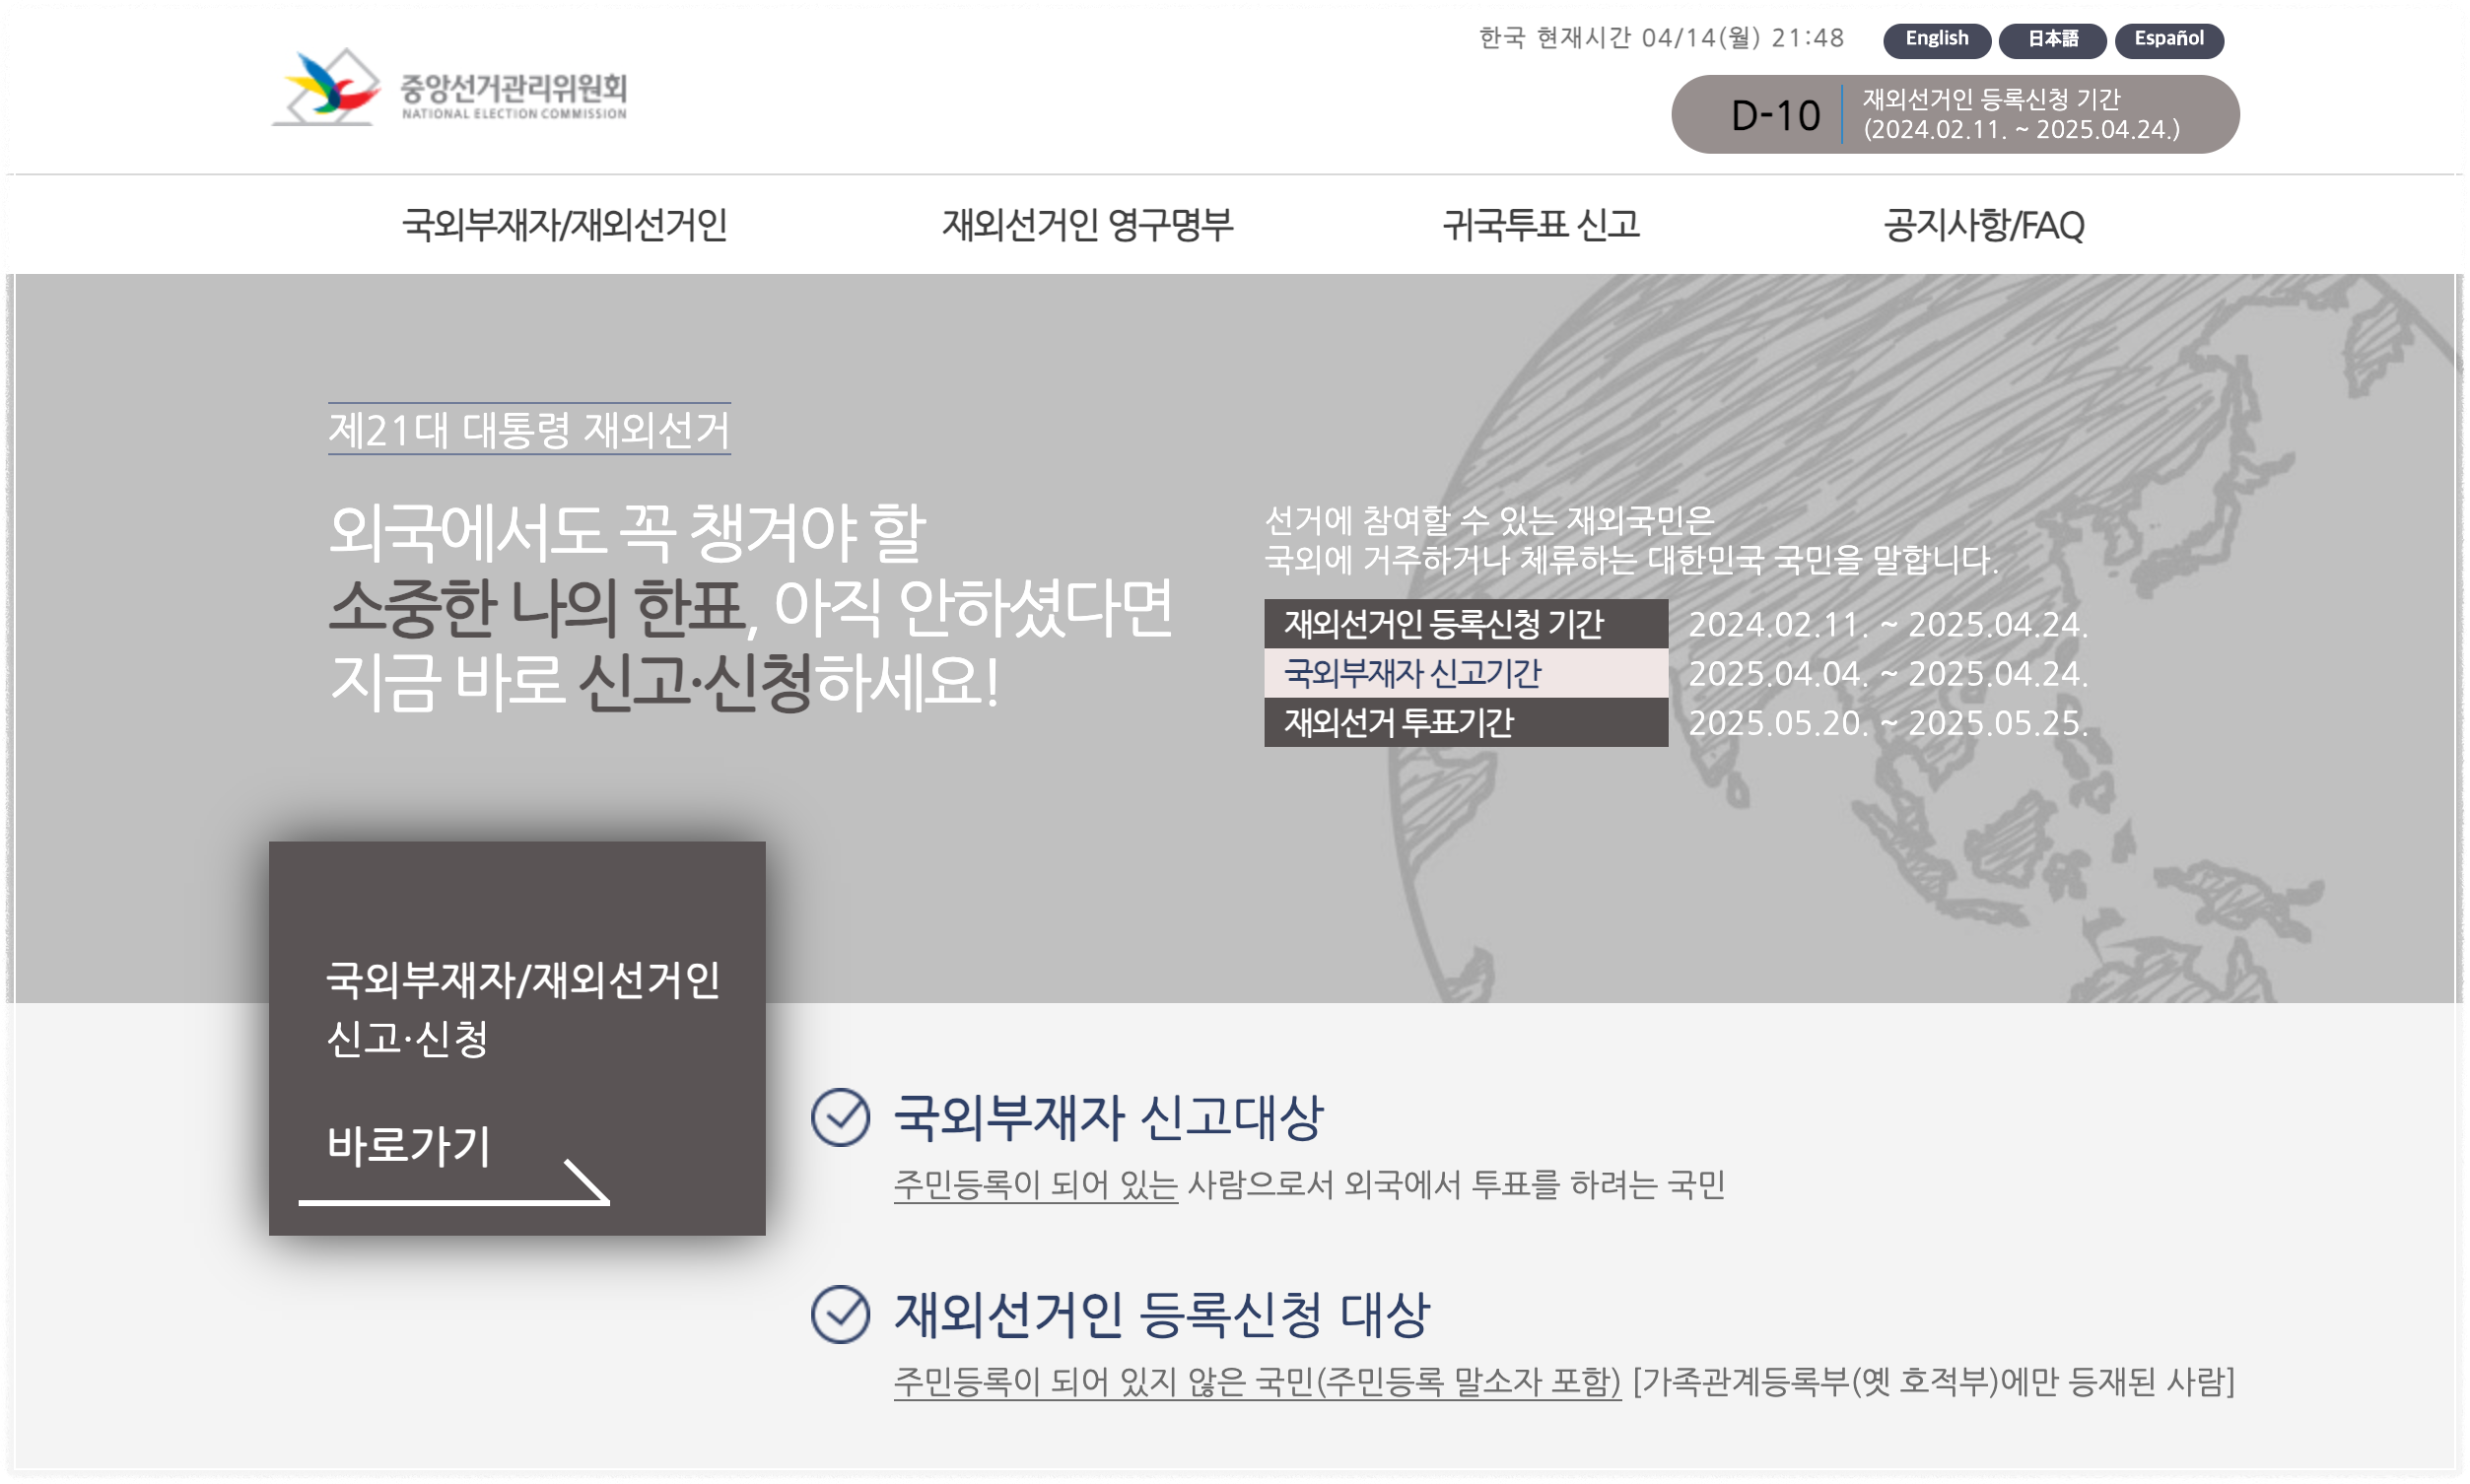Open the 재외선거인 영구명부 menu
The image size is (2470, 1484).
pyautogui.click(x=1090, y=227)
